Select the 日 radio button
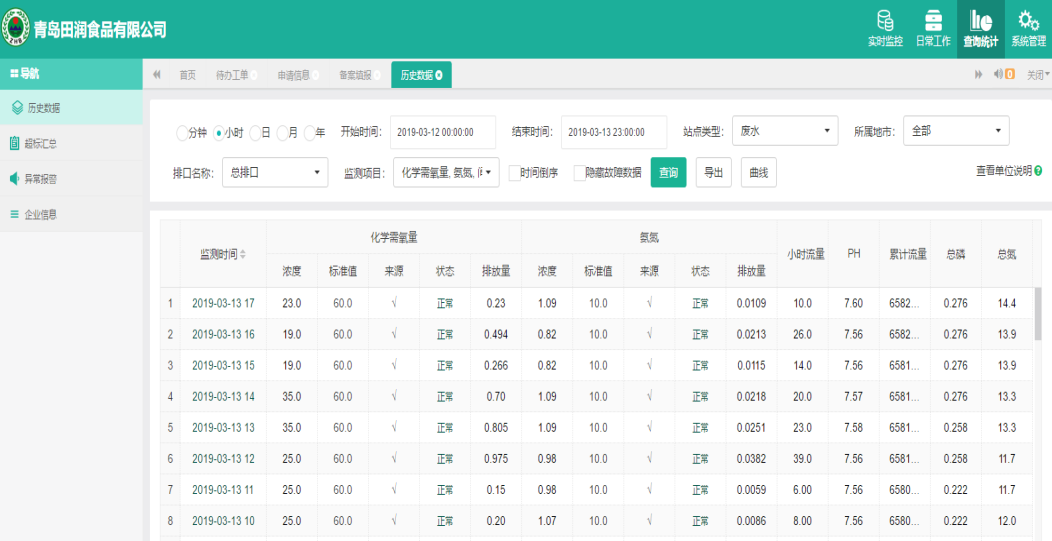The height and width of the screenshot is (541, 1052). coord(255,133)
